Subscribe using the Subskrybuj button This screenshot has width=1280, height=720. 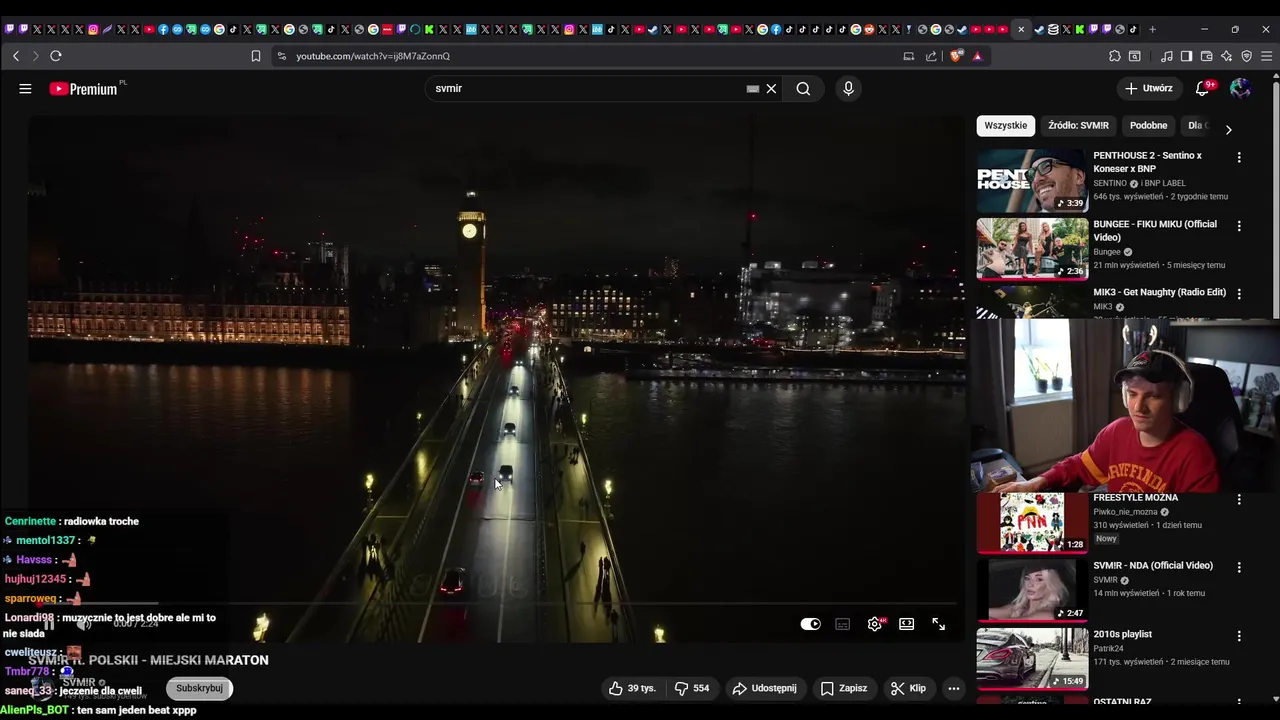(x=199, y=688)
